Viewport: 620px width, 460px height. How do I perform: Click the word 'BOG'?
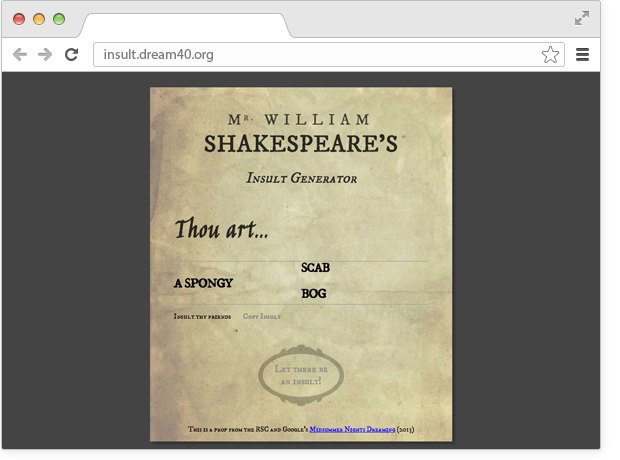pyautogui.click(x=313, y=294)
